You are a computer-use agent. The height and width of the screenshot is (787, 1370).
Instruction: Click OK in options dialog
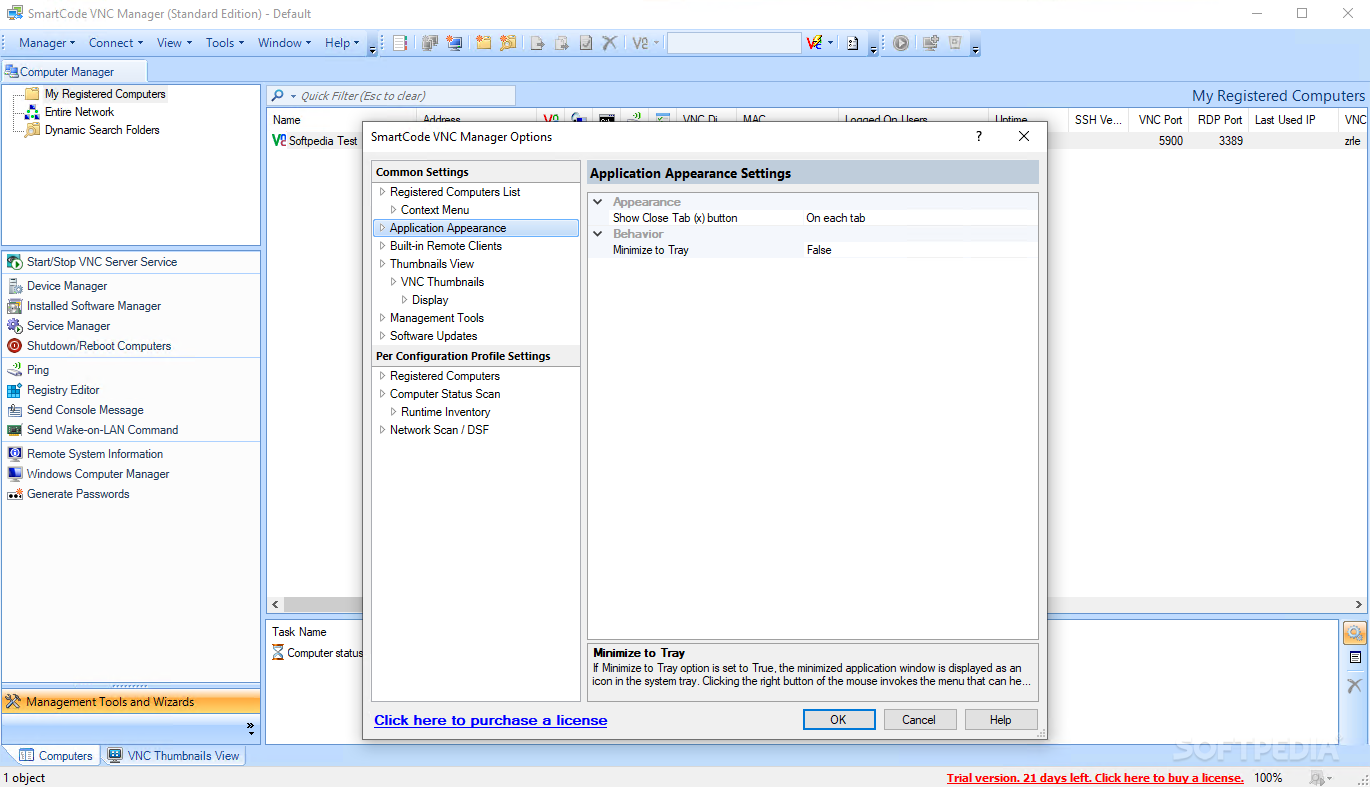click(839, 720)
